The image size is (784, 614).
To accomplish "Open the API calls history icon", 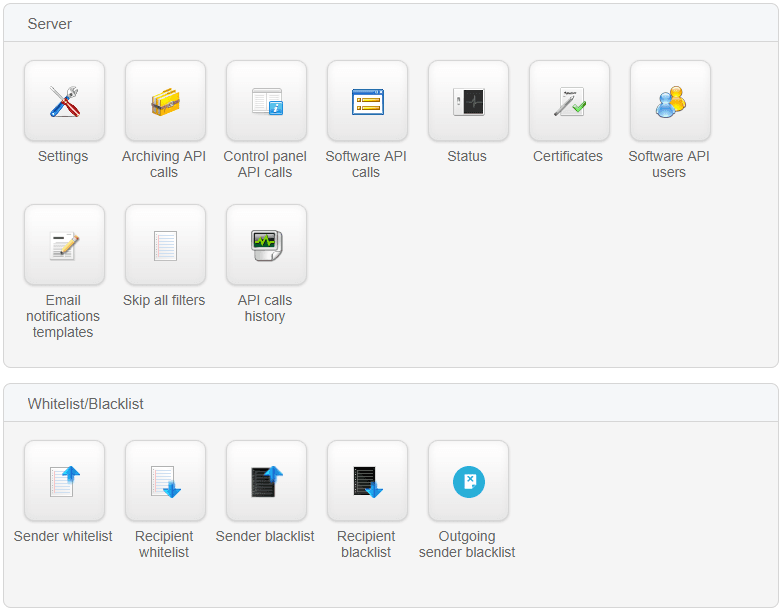I will (266, 245).
